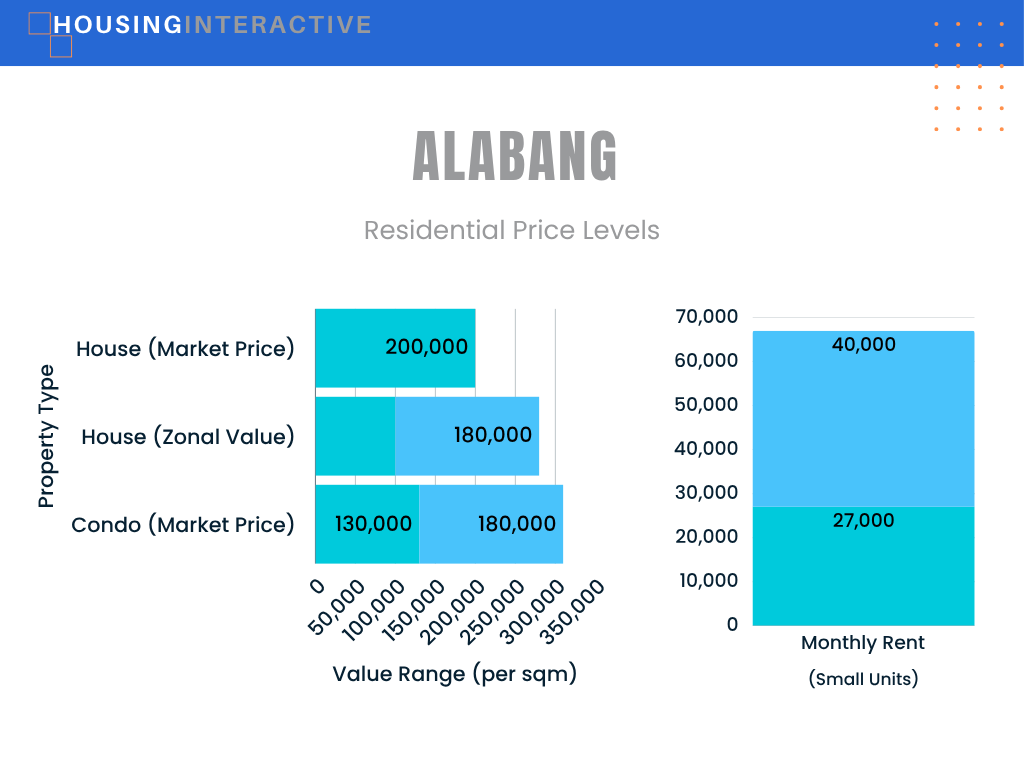Screen dimensions: 1024x768
Task: Click the Residential Price Levels subtitle
Action: (x=511, y=230)
